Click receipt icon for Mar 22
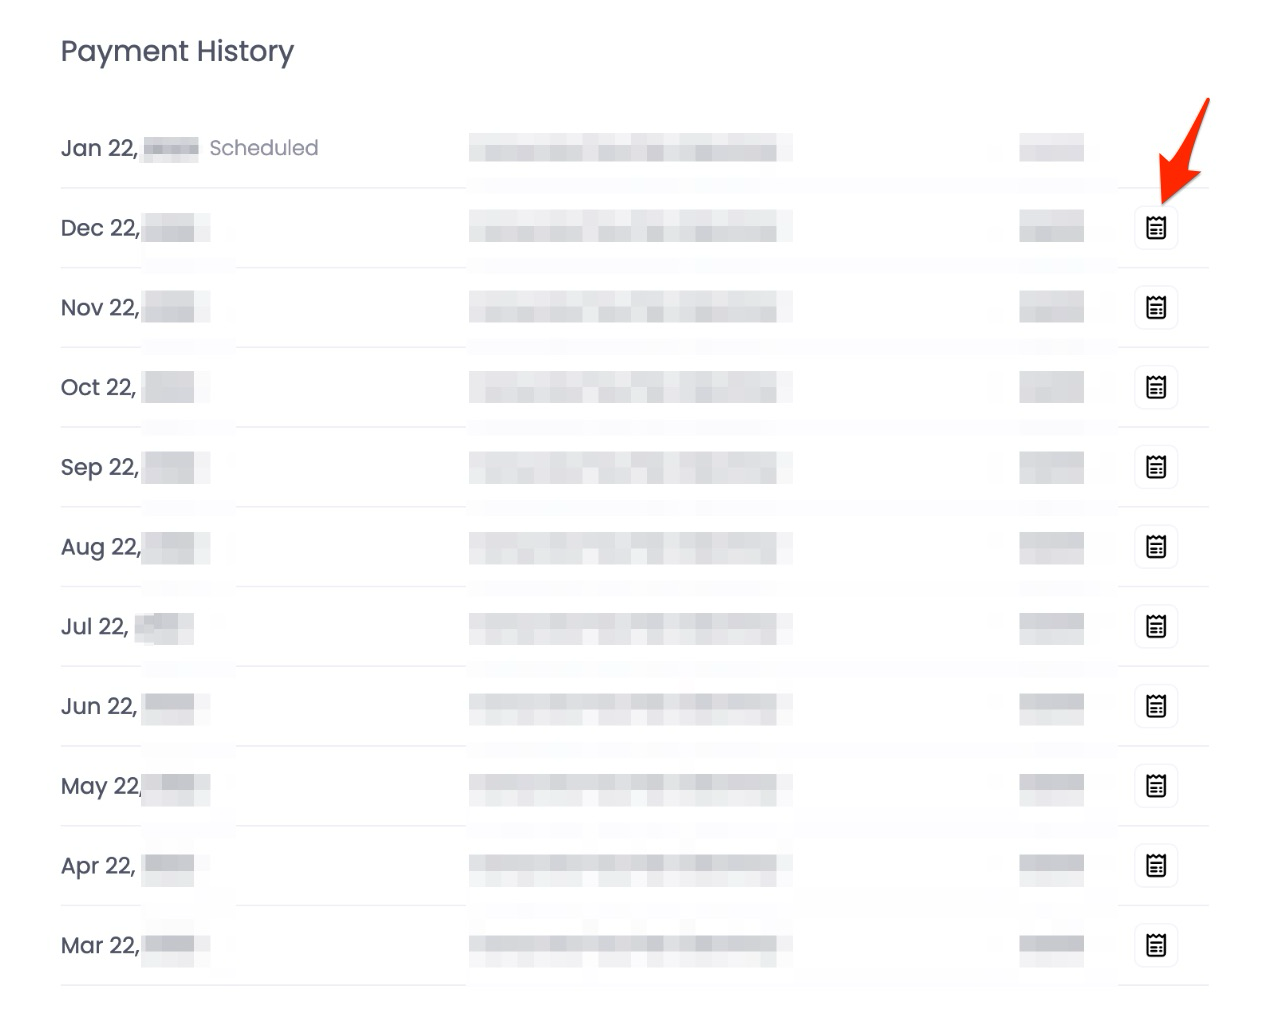Viewport: 1262px width, 1032px height. (1156, 945)
